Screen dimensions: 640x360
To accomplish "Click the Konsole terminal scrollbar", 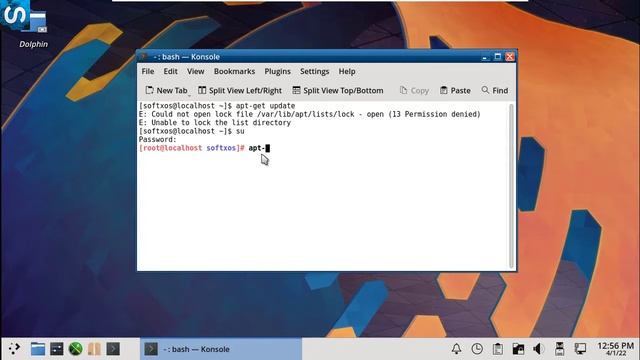I will (511, 186).
